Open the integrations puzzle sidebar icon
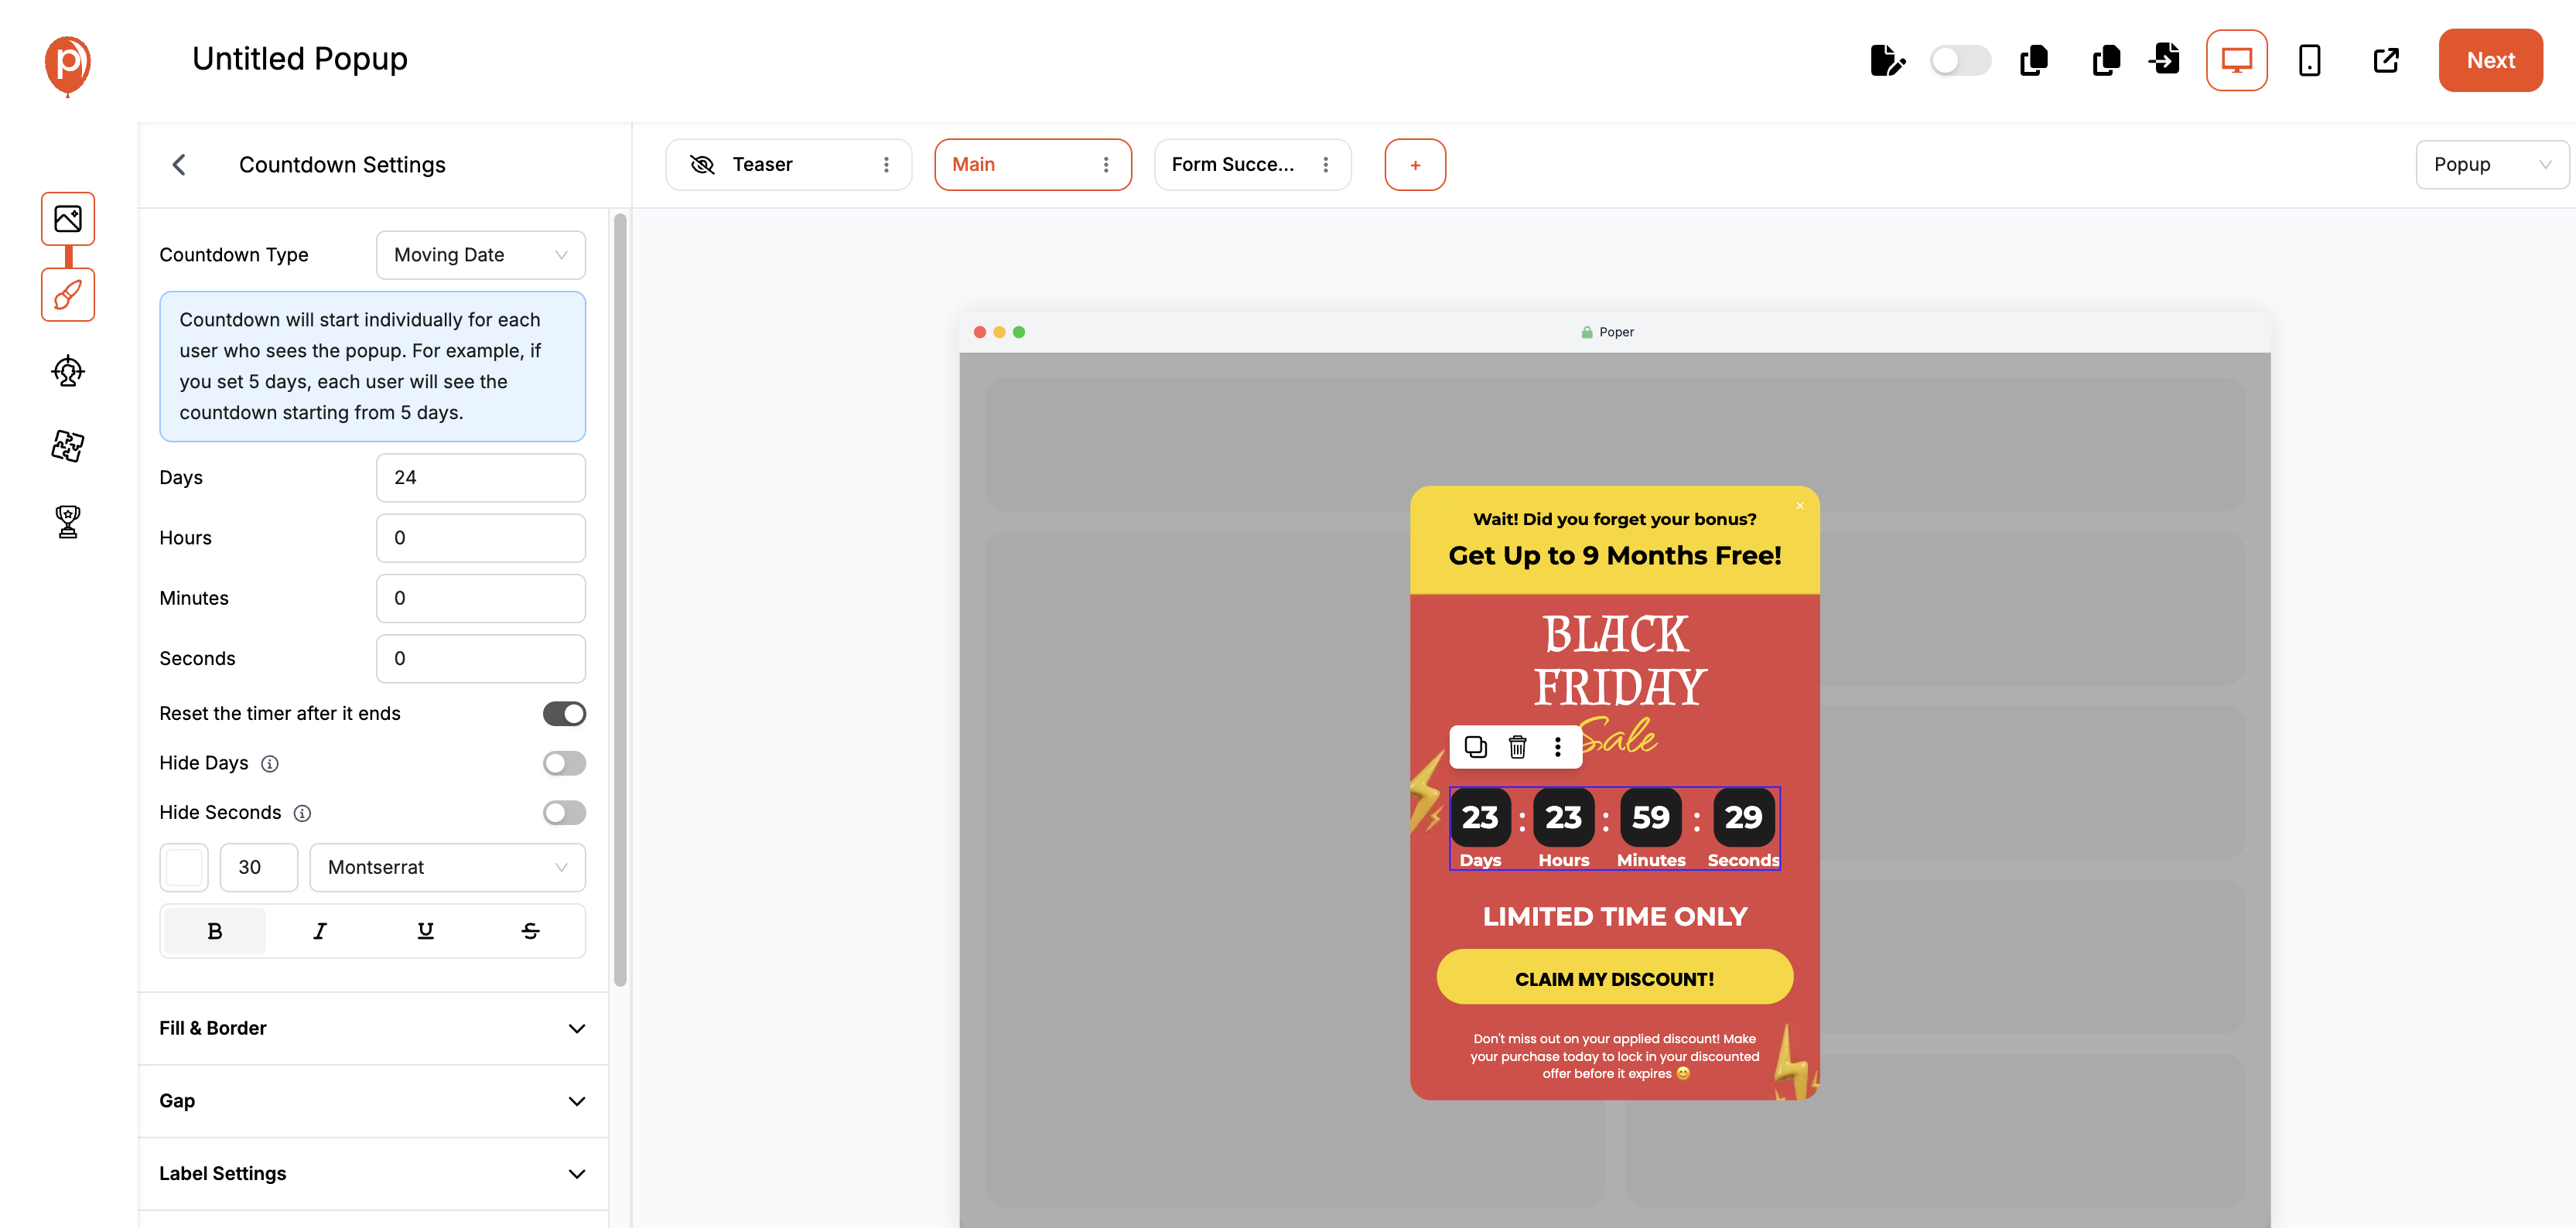This screenshot has height=1228, width=2576. tap(68, 446)
